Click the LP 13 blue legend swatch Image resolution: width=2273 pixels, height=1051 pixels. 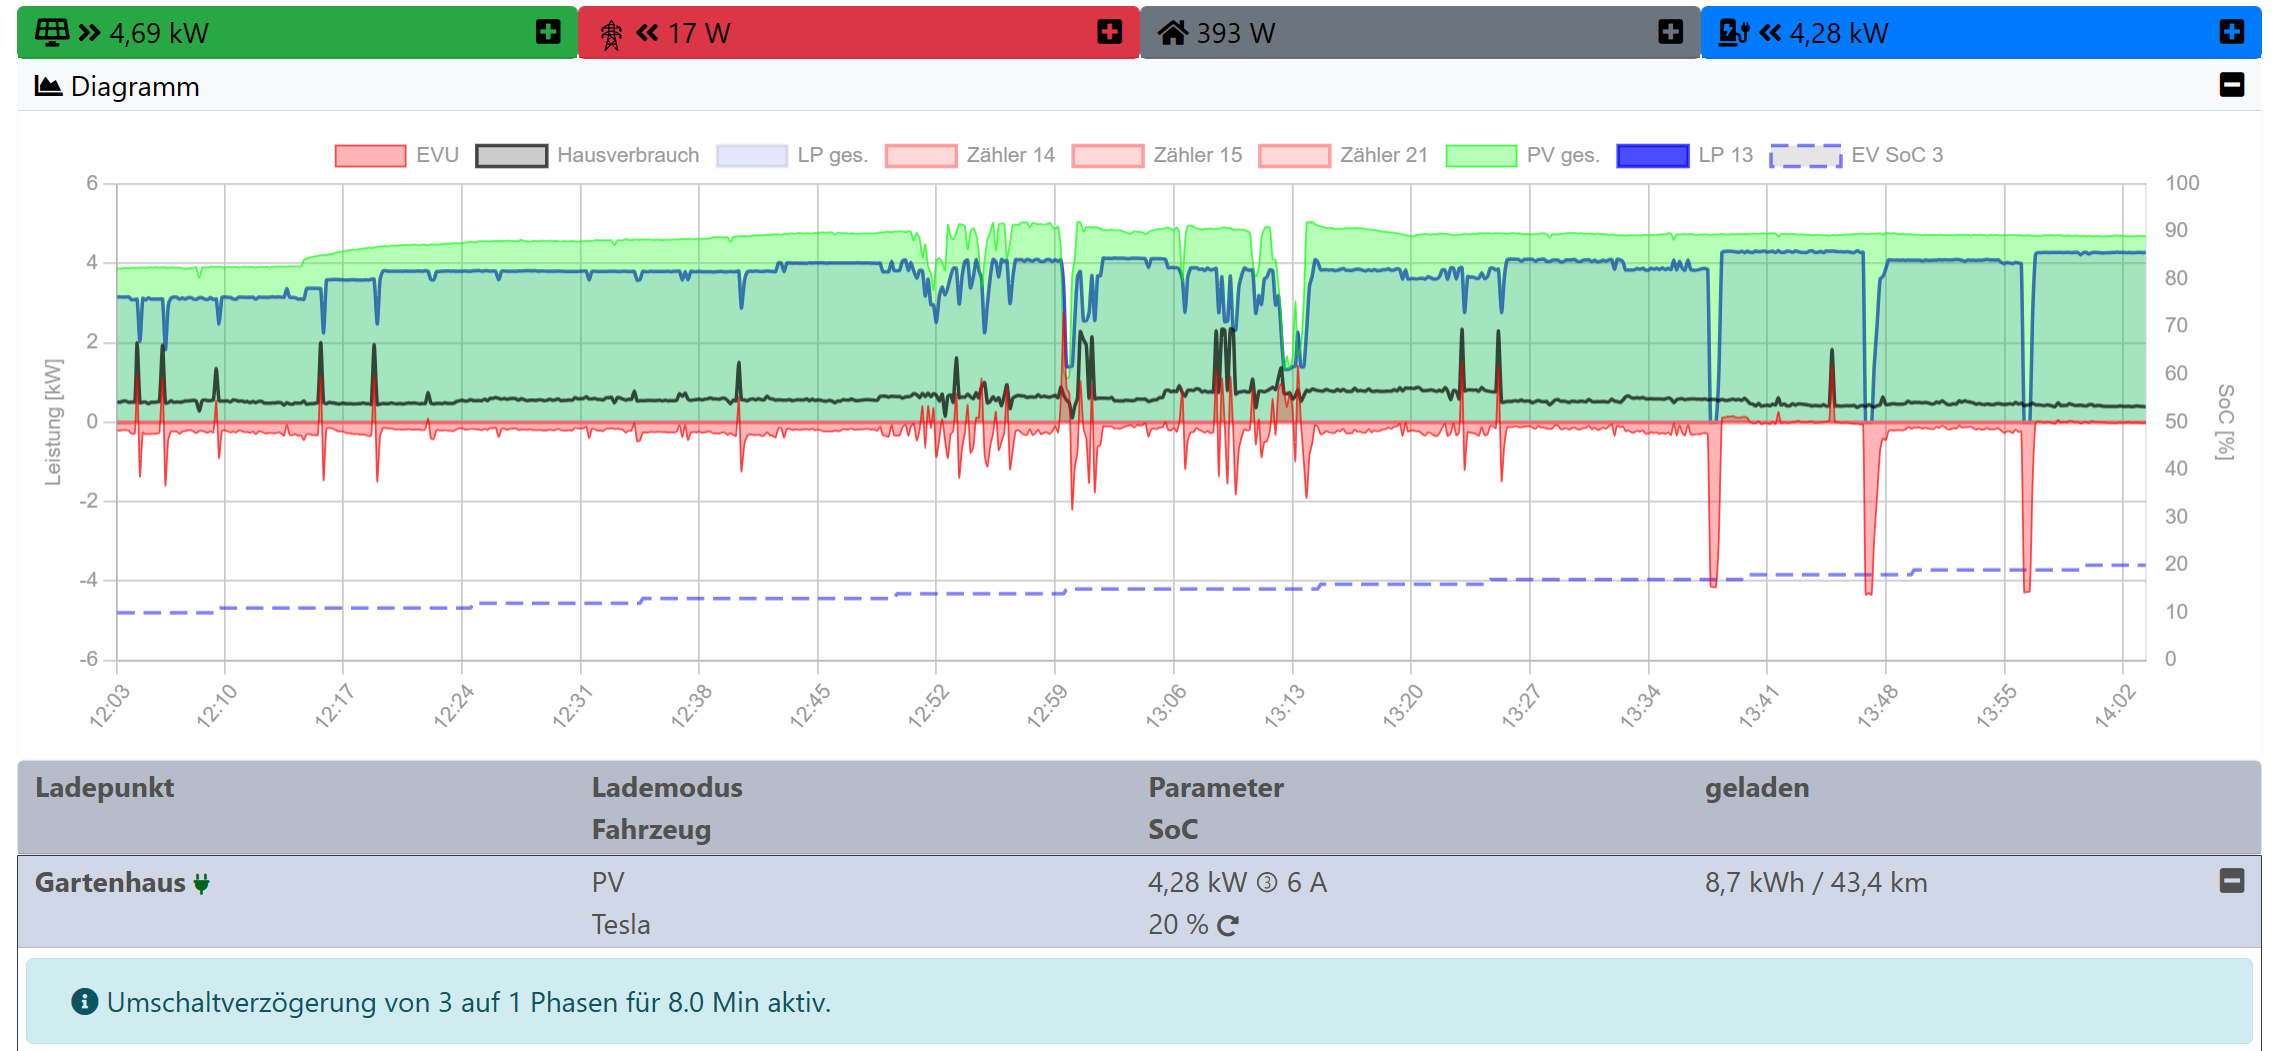tap(1652, 155)
